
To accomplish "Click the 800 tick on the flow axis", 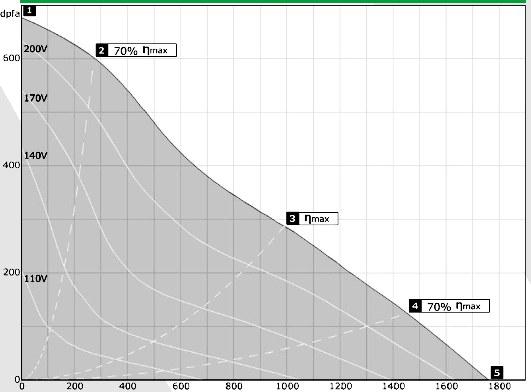I will (234, 386).
